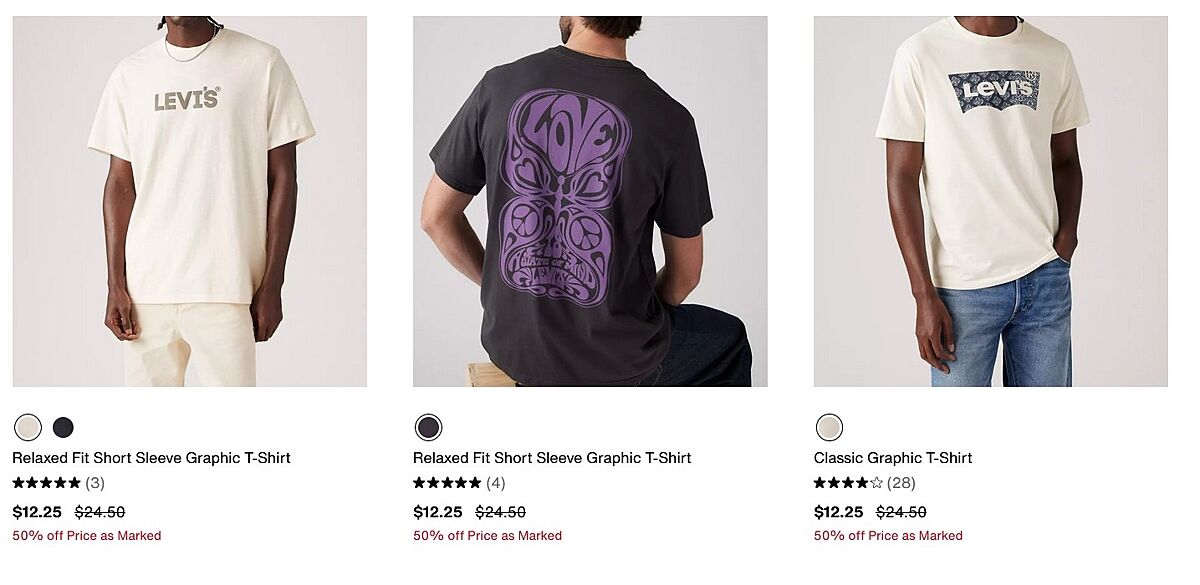Choose the dark swatch under the purple graphic shirt
1200x585 pixels.
(428, 428)
